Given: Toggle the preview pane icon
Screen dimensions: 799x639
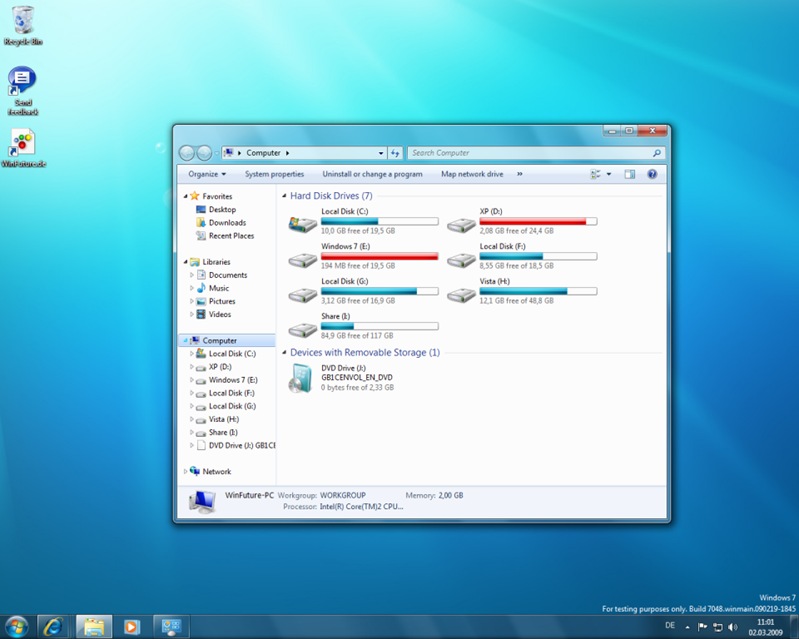Looking at the screenshot, I should (630, 174).
